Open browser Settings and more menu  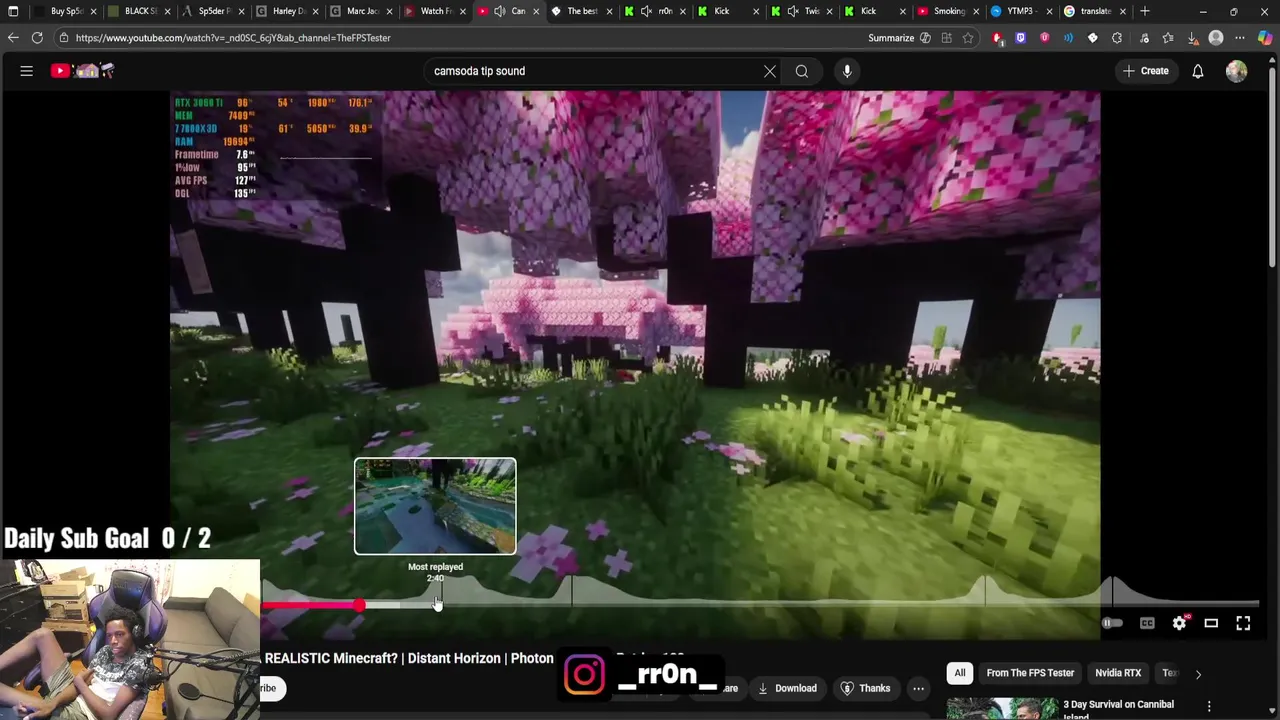tap(1240, 38)
